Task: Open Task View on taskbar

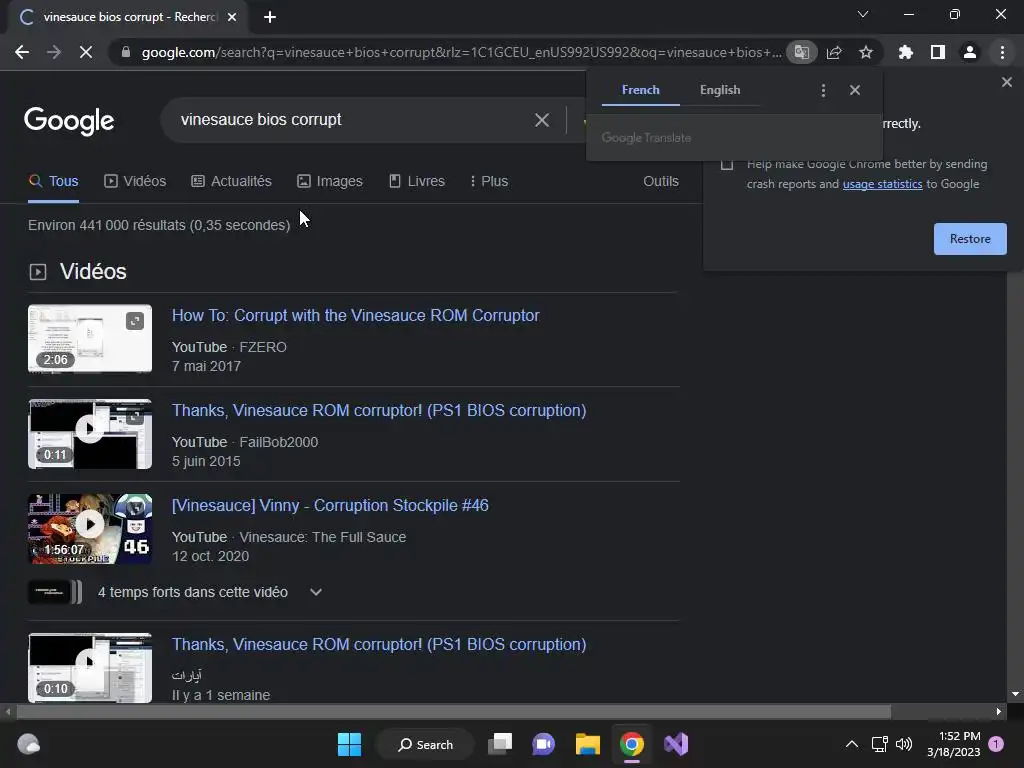Action: pyautogui.click(x=501, y=744)
